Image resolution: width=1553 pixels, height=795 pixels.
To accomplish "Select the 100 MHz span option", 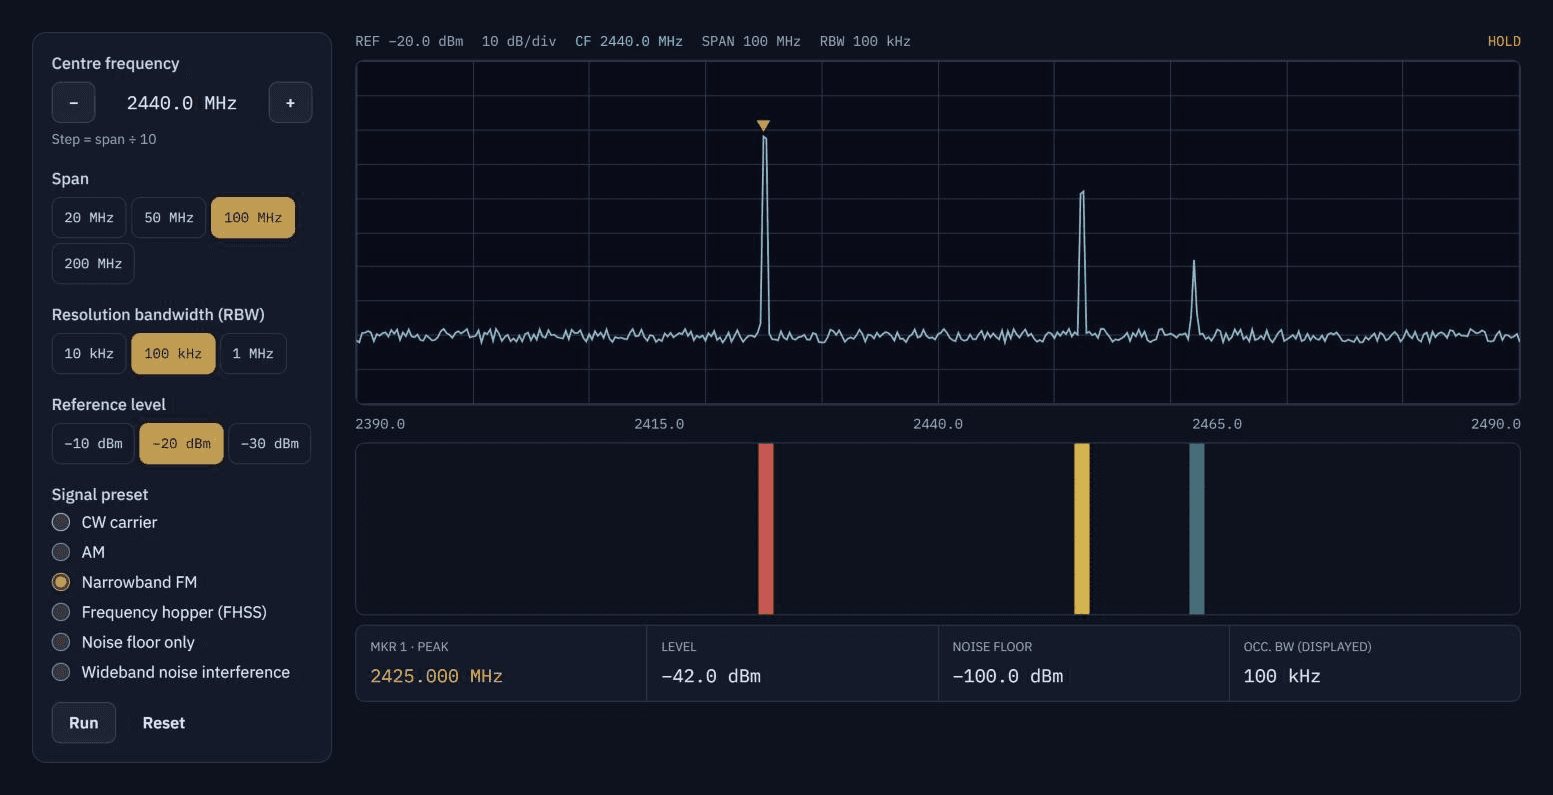I will point(253,217).
